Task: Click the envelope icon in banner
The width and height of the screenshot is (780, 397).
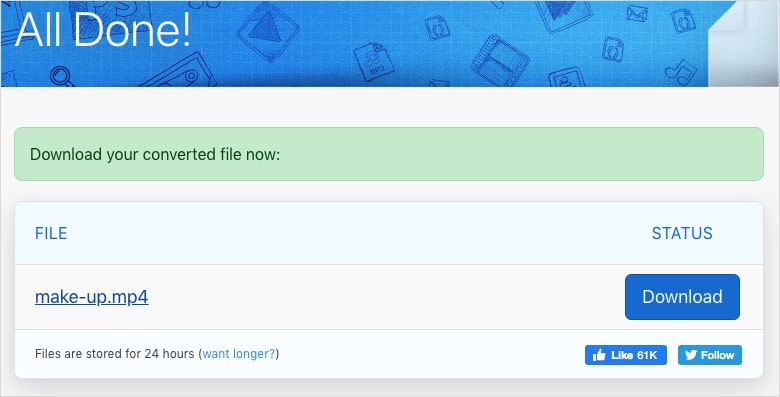Action: pyautogui.click(x=636, y=13)
